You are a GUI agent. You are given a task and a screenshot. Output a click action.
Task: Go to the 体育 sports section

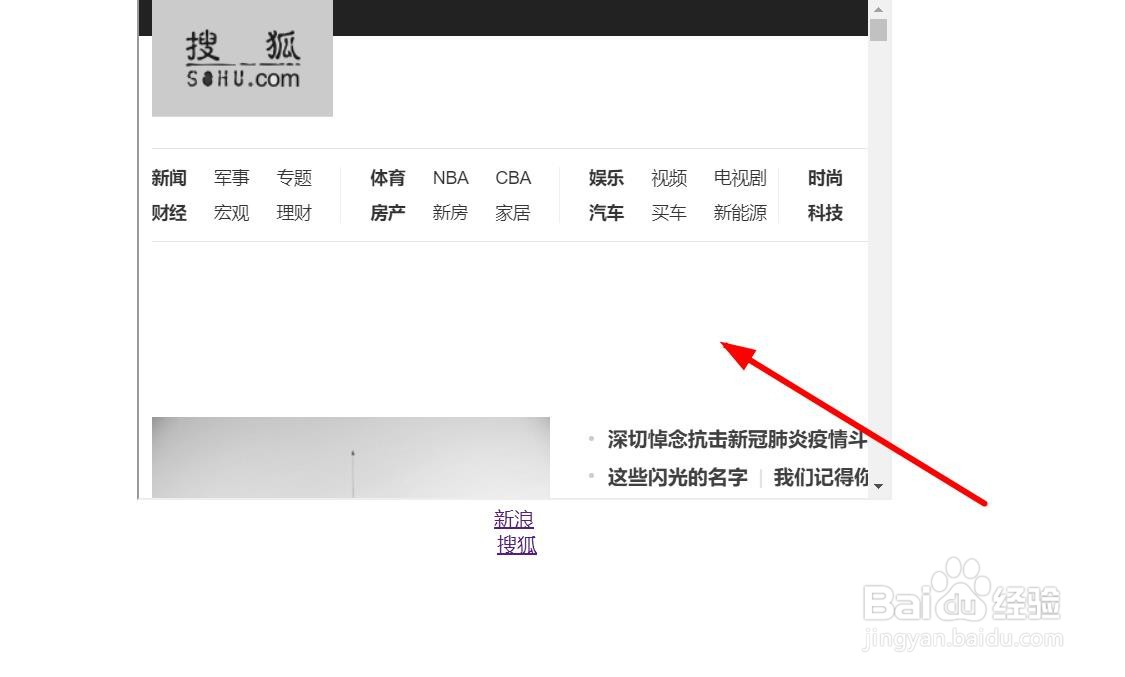[x=388, y=178]
